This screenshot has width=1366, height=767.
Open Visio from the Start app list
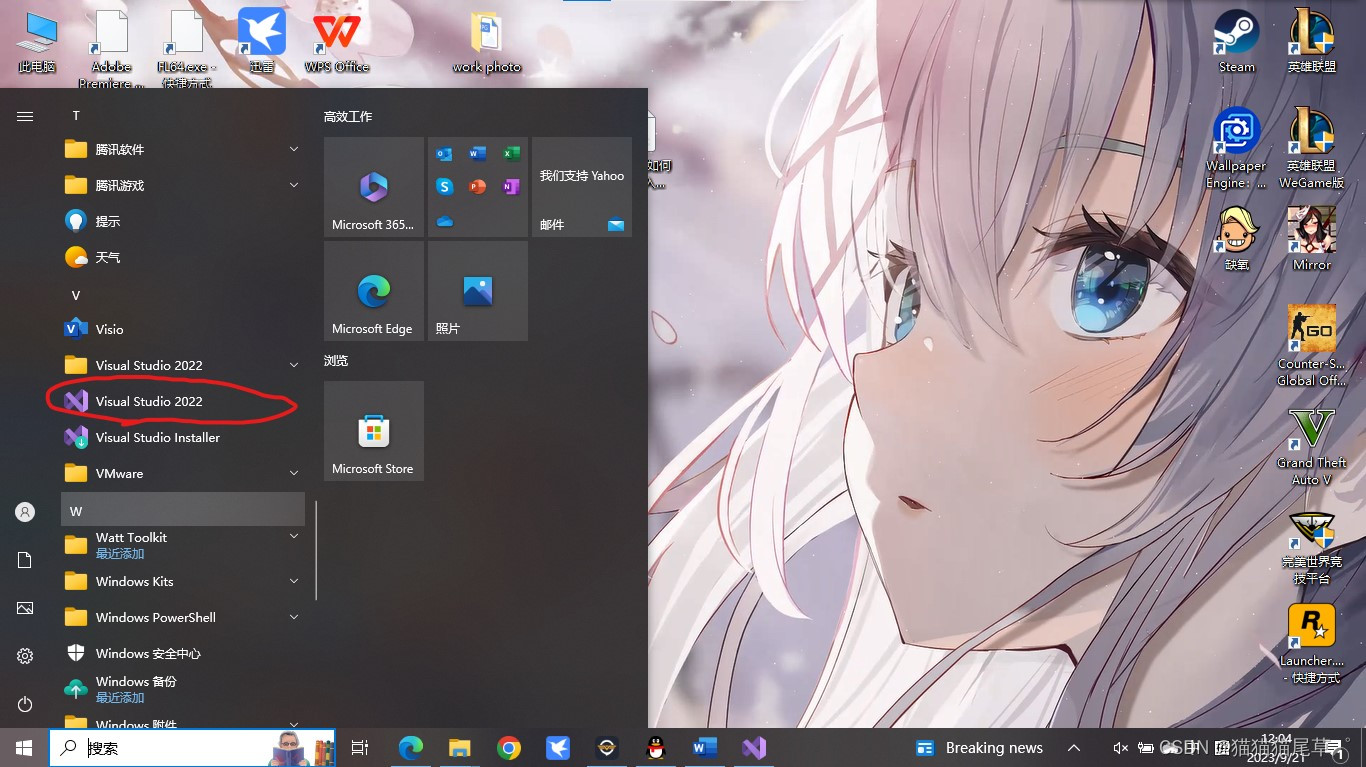coord(183,329)
